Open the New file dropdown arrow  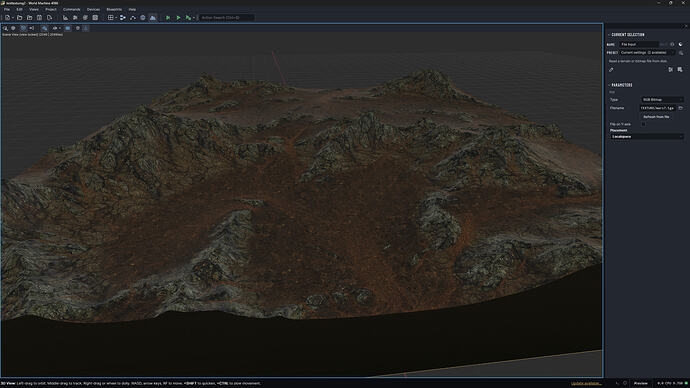click(13, 18)
